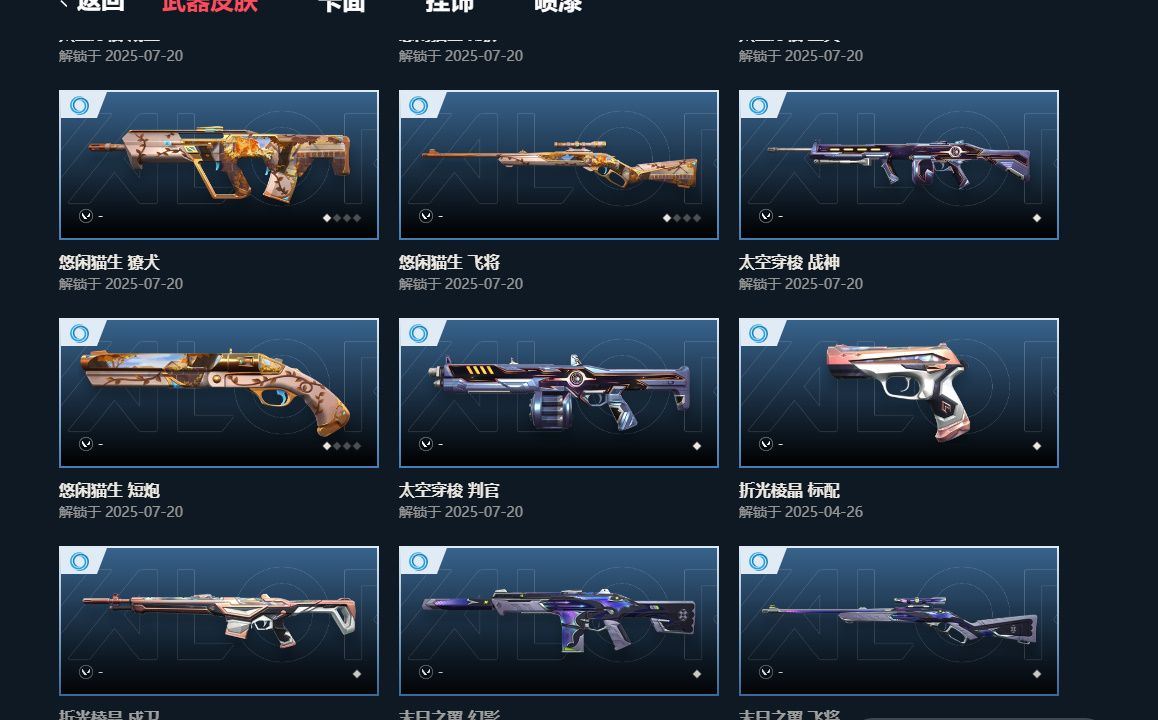The height and width of the screenshot is (720, 1158).
Task: Open the 太空穿梭 战神 skin card
Action: click(x=899, y=165)
